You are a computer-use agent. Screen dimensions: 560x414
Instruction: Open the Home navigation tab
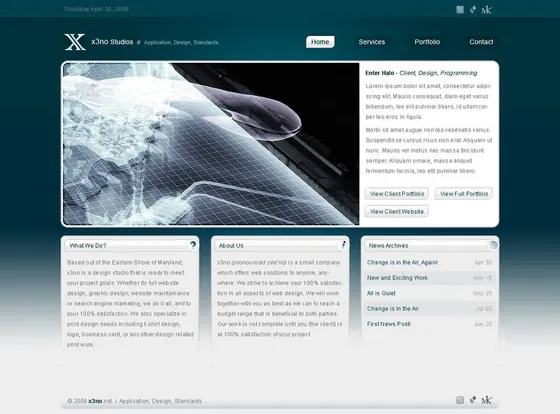pyautogui.click(x=320, y=42)
